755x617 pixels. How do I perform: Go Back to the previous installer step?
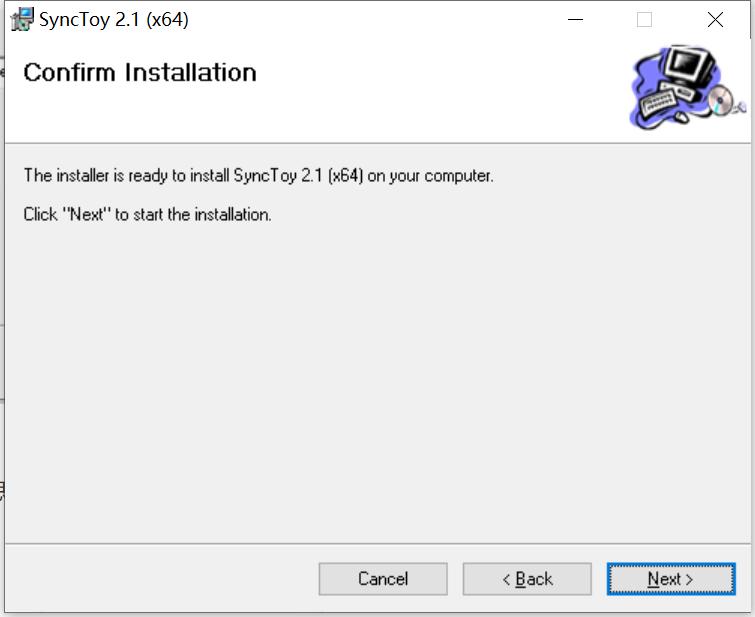(x=527, y=579)
